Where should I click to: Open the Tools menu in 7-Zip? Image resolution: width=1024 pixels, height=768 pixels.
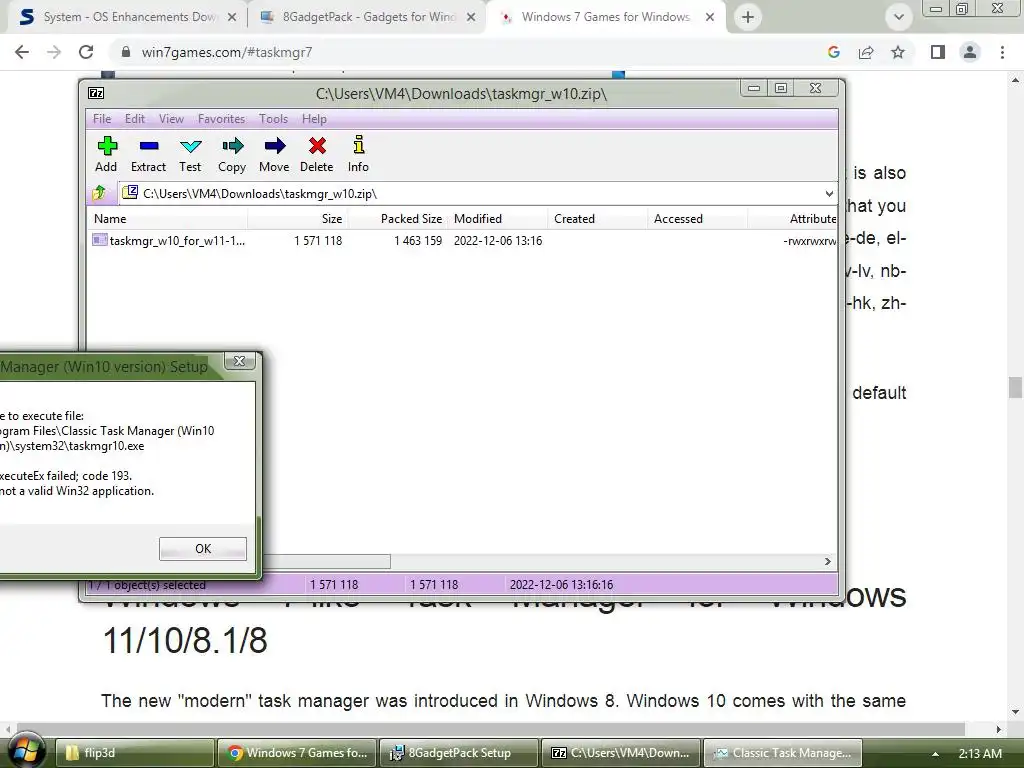[x=273, y=119]
